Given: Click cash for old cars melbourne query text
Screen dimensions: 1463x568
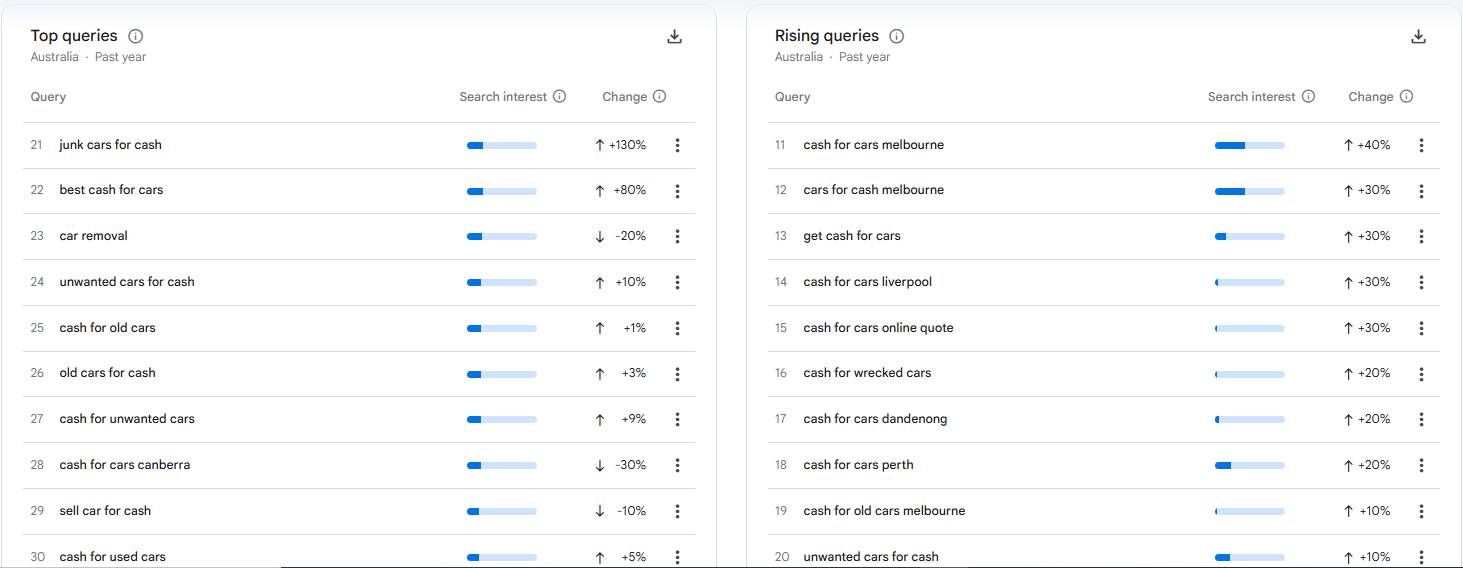Looking at the screenshot, I should click(884, 511).
